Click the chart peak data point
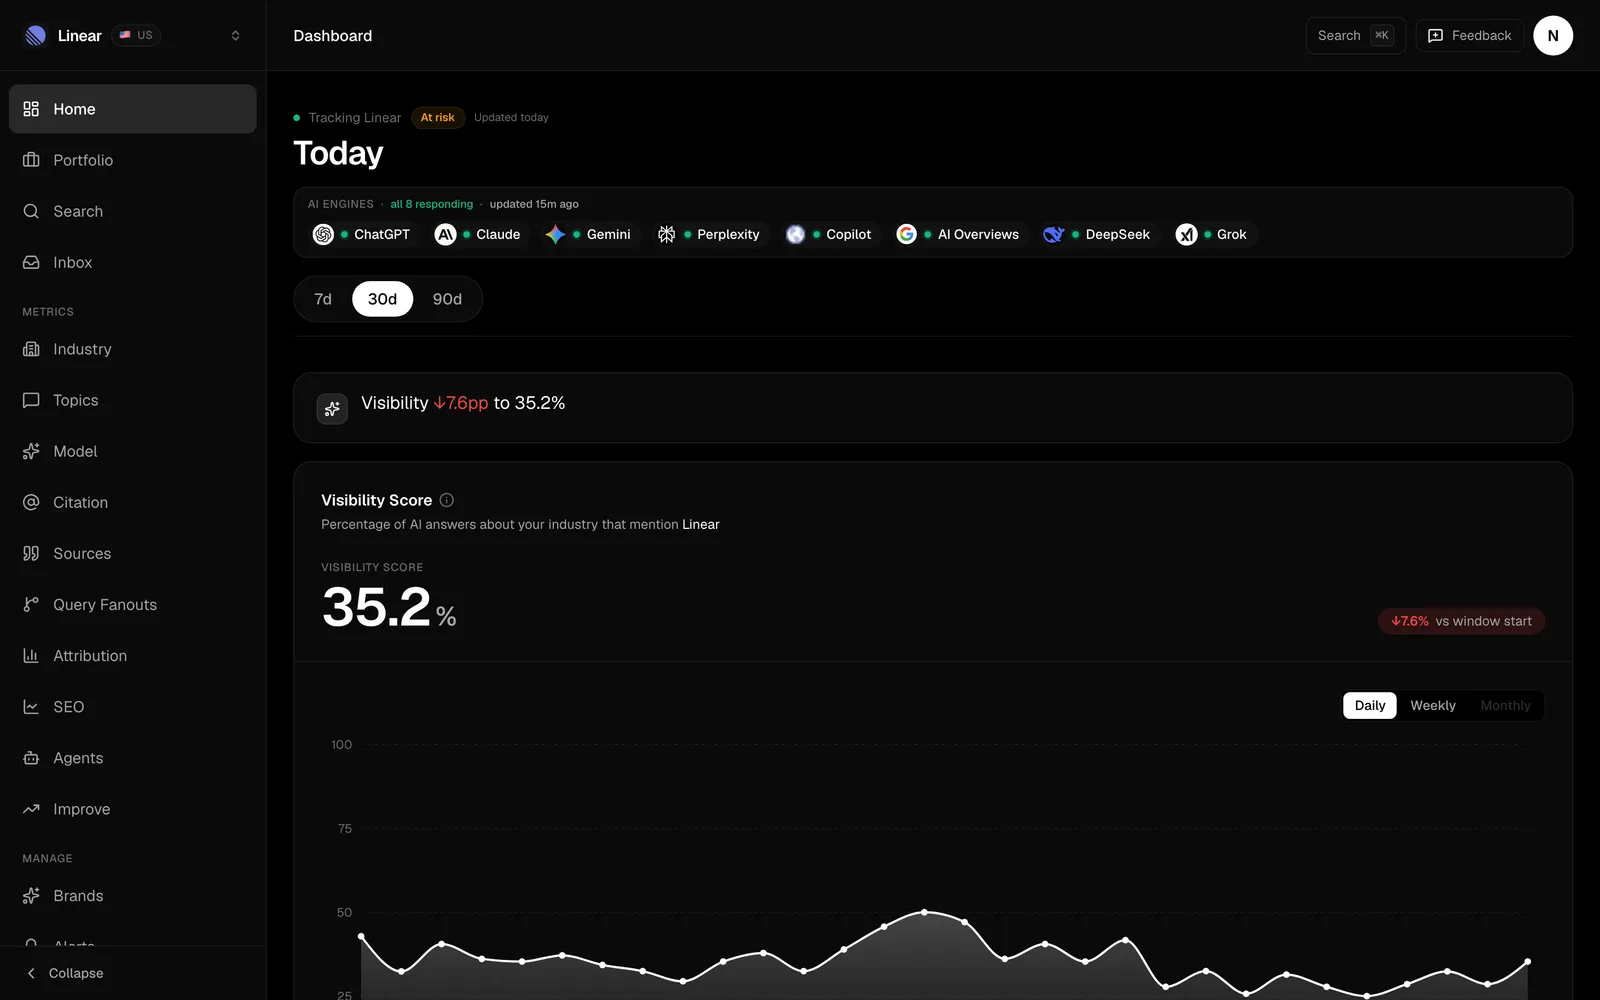1600x1000 pixels. click(924, 912)
